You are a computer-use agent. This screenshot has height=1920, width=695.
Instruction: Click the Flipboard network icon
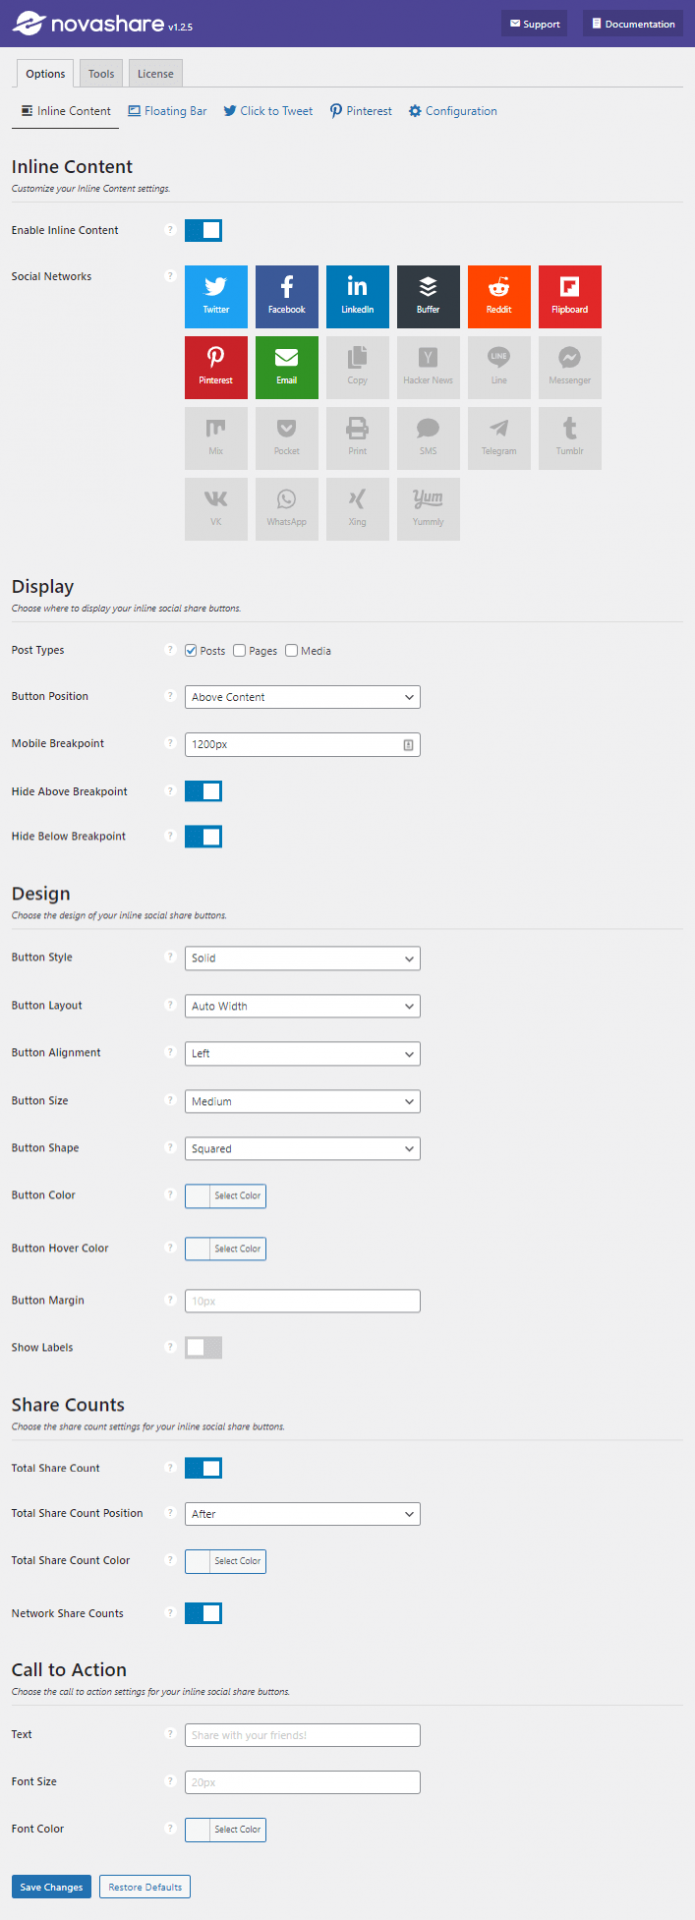pos(570,296)
